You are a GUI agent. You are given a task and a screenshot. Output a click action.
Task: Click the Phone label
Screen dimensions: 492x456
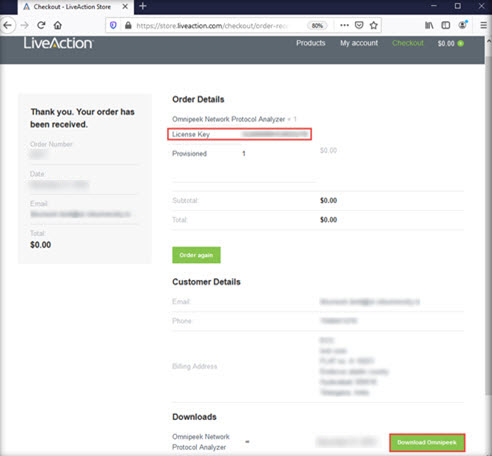[x=182, y=321]
